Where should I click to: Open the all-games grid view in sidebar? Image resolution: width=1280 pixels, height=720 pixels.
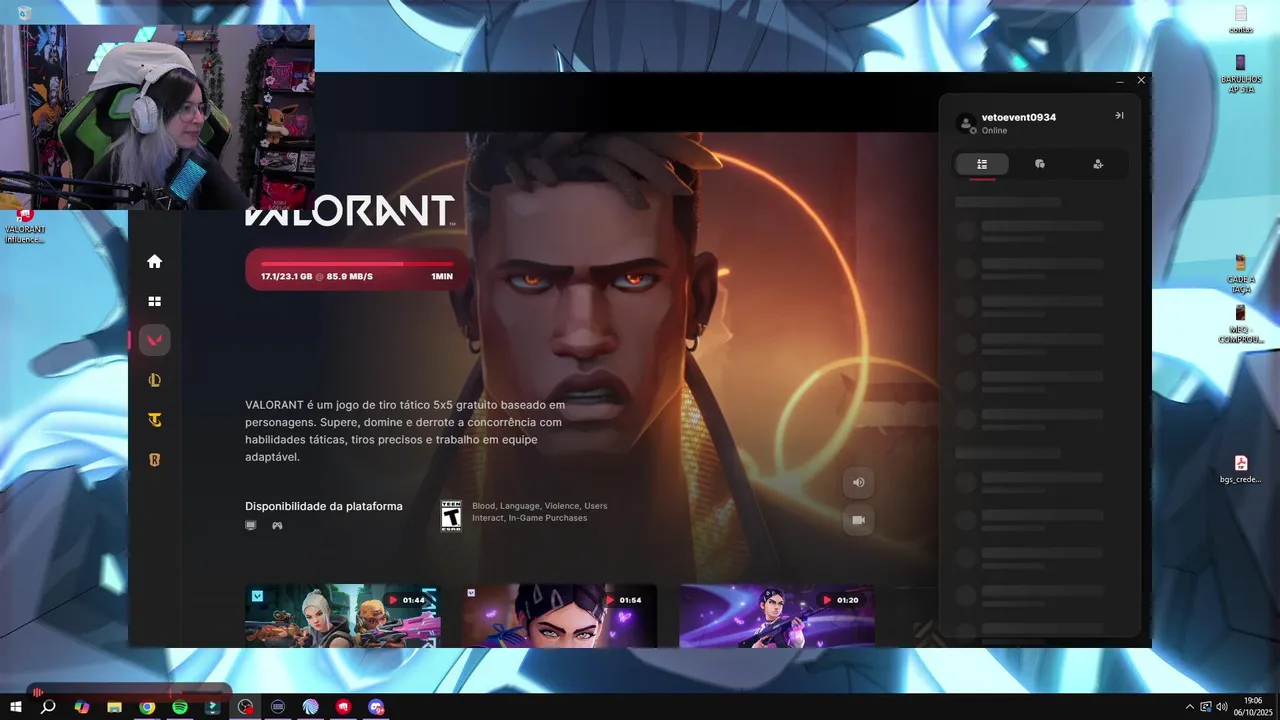[154, 301]
